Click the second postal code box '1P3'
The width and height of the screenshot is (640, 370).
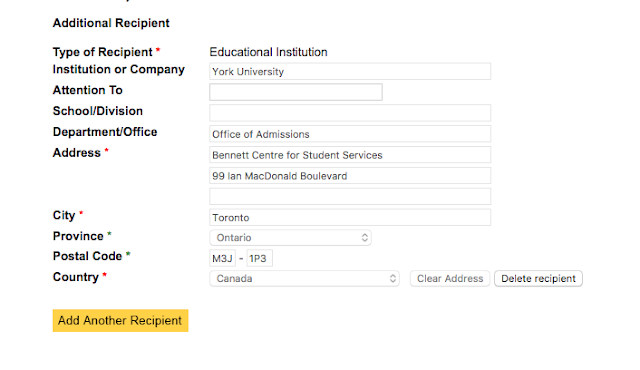pos(260,259)
